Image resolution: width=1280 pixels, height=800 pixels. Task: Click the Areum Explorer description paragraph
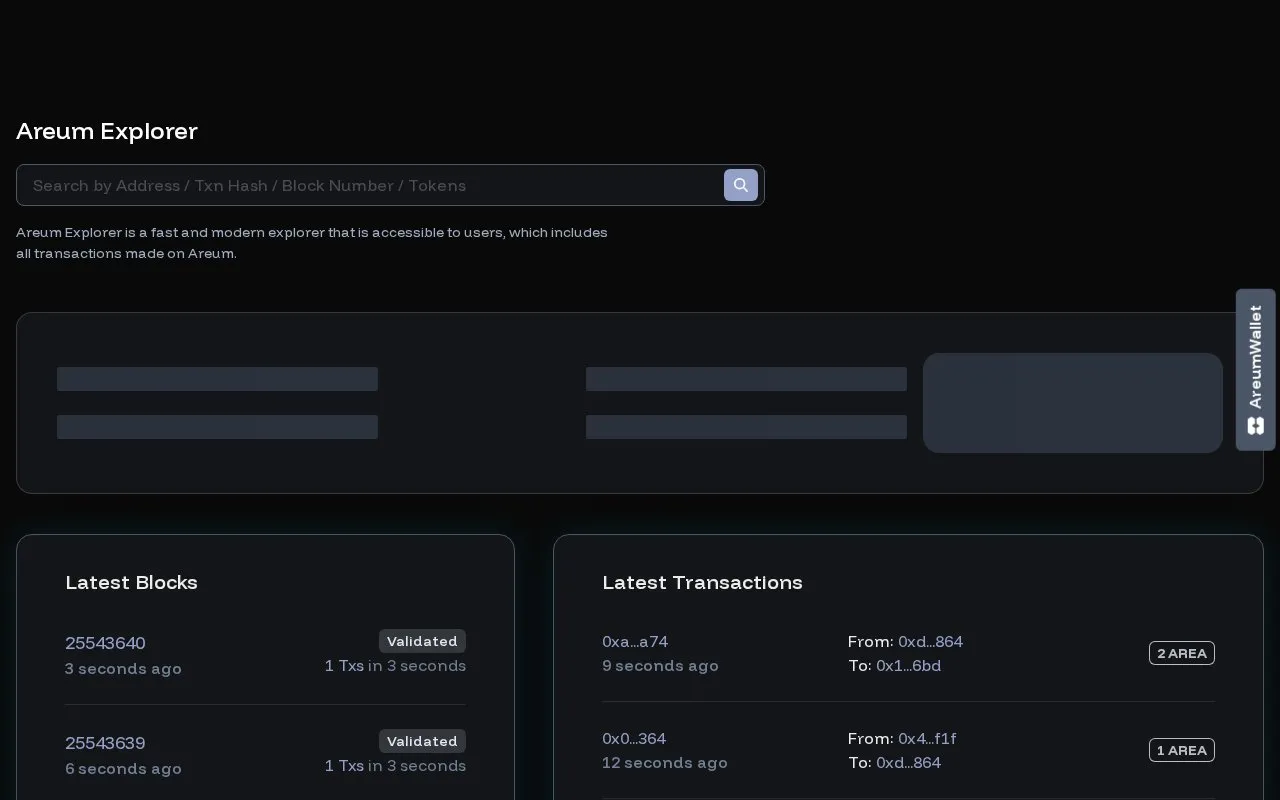point(312,243)
